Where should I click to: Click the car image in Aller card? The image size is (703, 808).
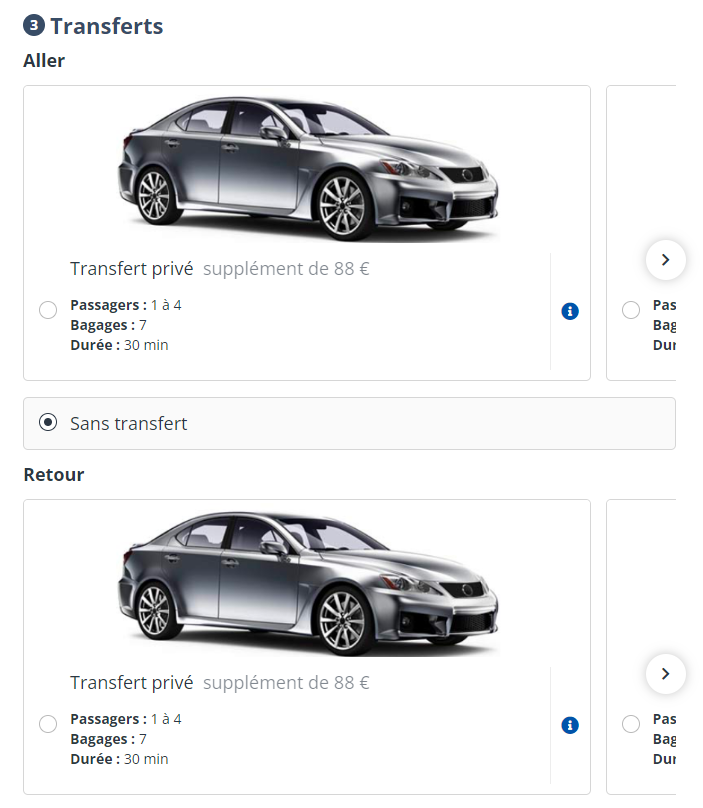(307, 168)
